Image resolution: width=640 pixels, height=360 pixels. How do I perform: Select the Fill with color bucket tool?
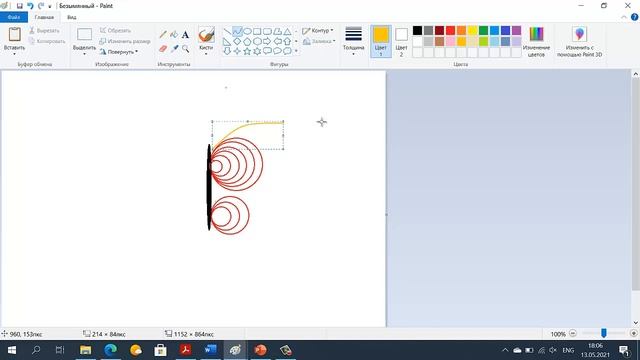pos(174,35)
